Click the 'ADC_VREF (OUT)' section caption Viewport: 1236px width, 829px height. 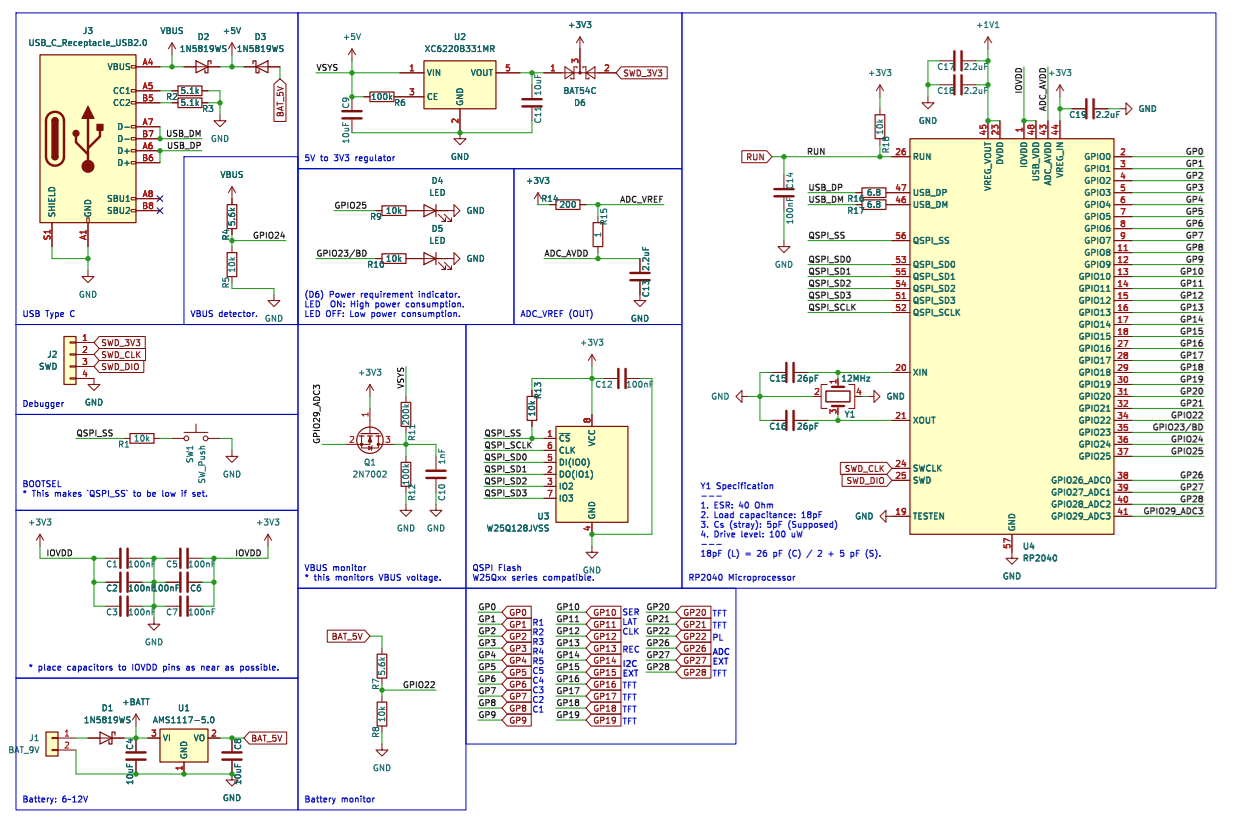coord(556,314)
